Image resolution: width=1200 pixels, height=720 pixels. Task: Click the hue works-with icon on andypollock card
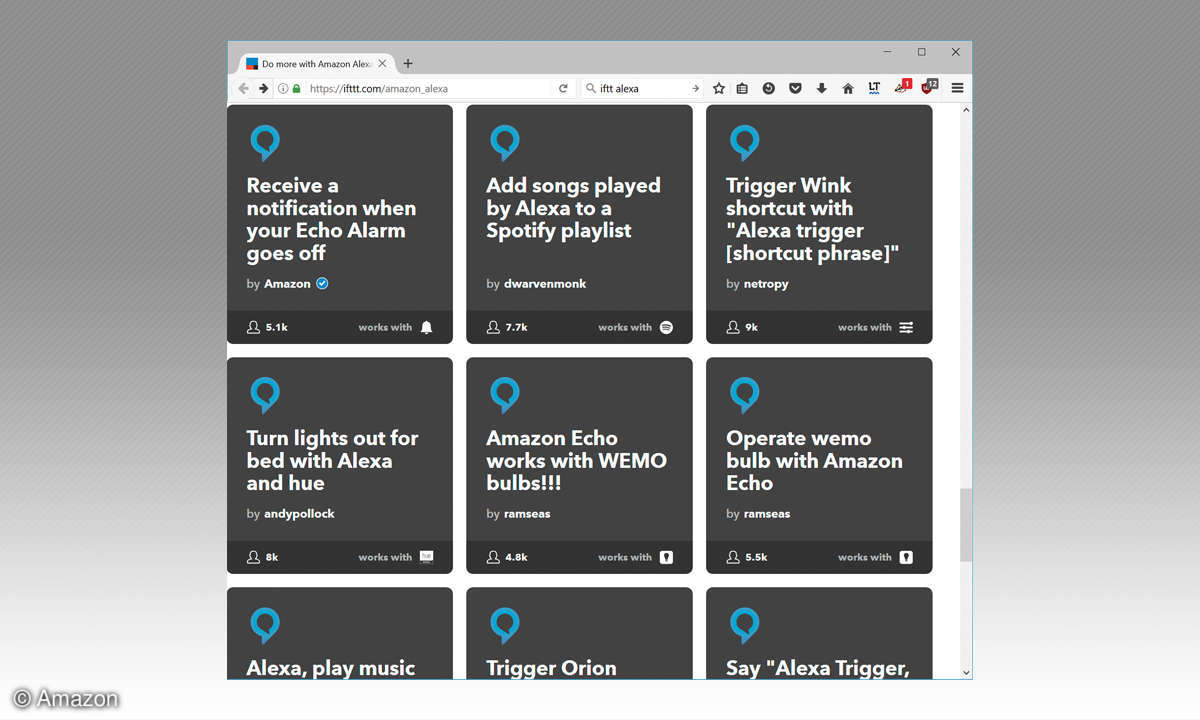[427, 557]
